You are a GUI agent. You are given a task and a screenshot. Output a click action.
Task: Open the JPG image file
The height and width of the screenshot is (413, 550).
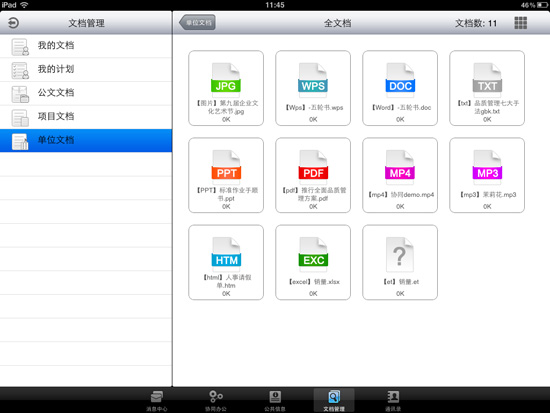(x=226, y=88)
